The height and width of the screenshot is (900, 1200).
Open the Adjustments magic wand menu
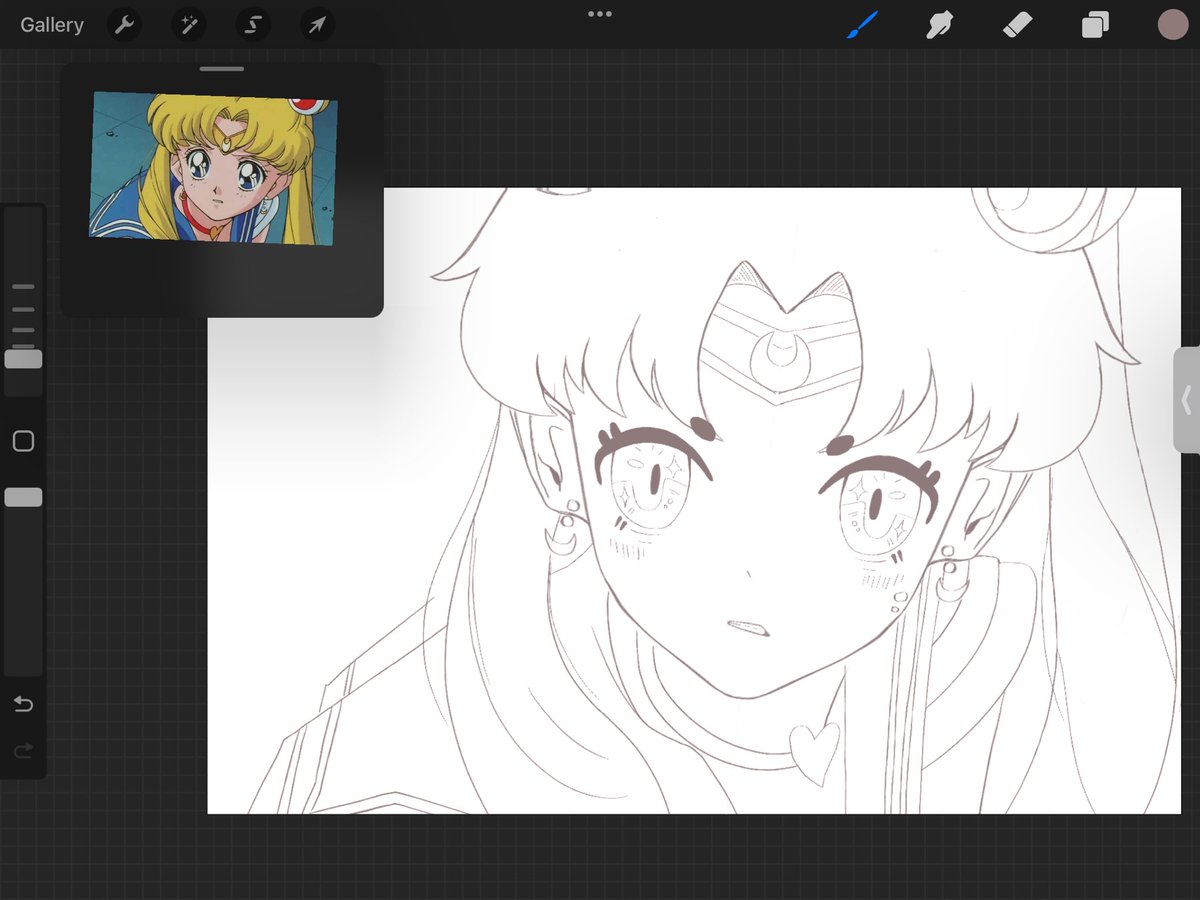coord(189,25)
